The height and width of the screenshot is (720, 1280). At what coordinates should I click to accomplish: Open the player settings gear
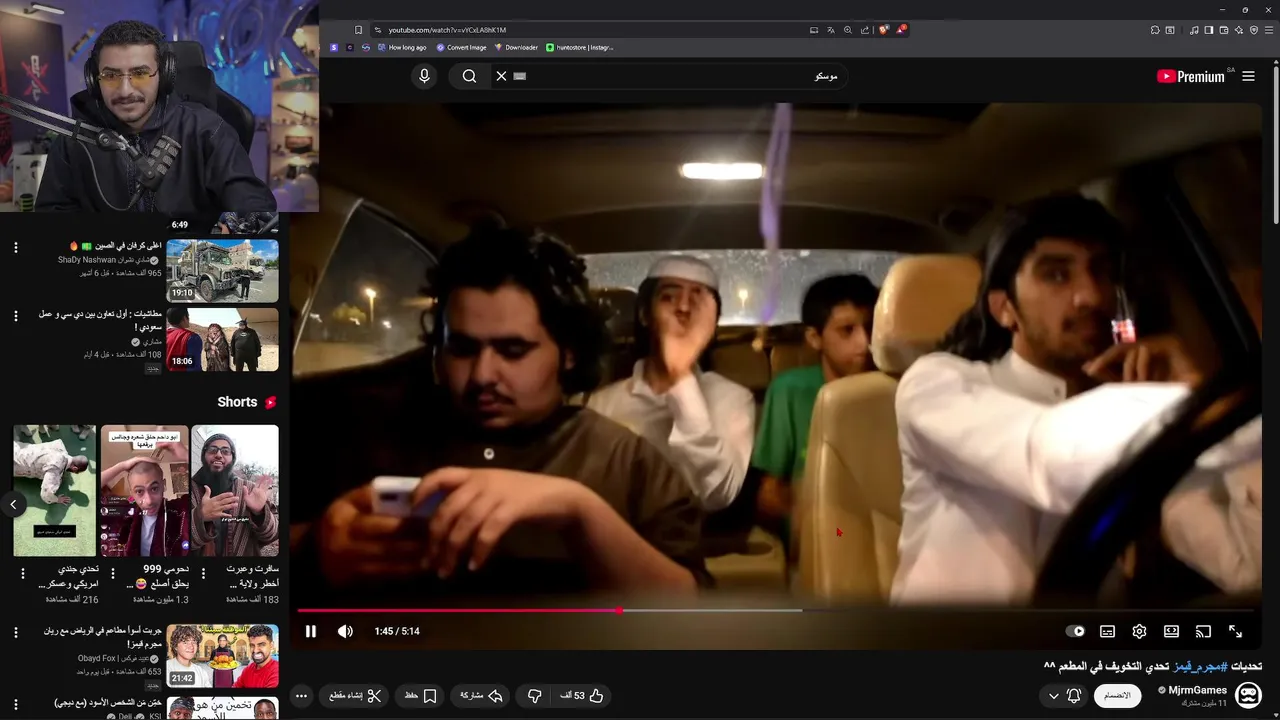pos(1139,631)
